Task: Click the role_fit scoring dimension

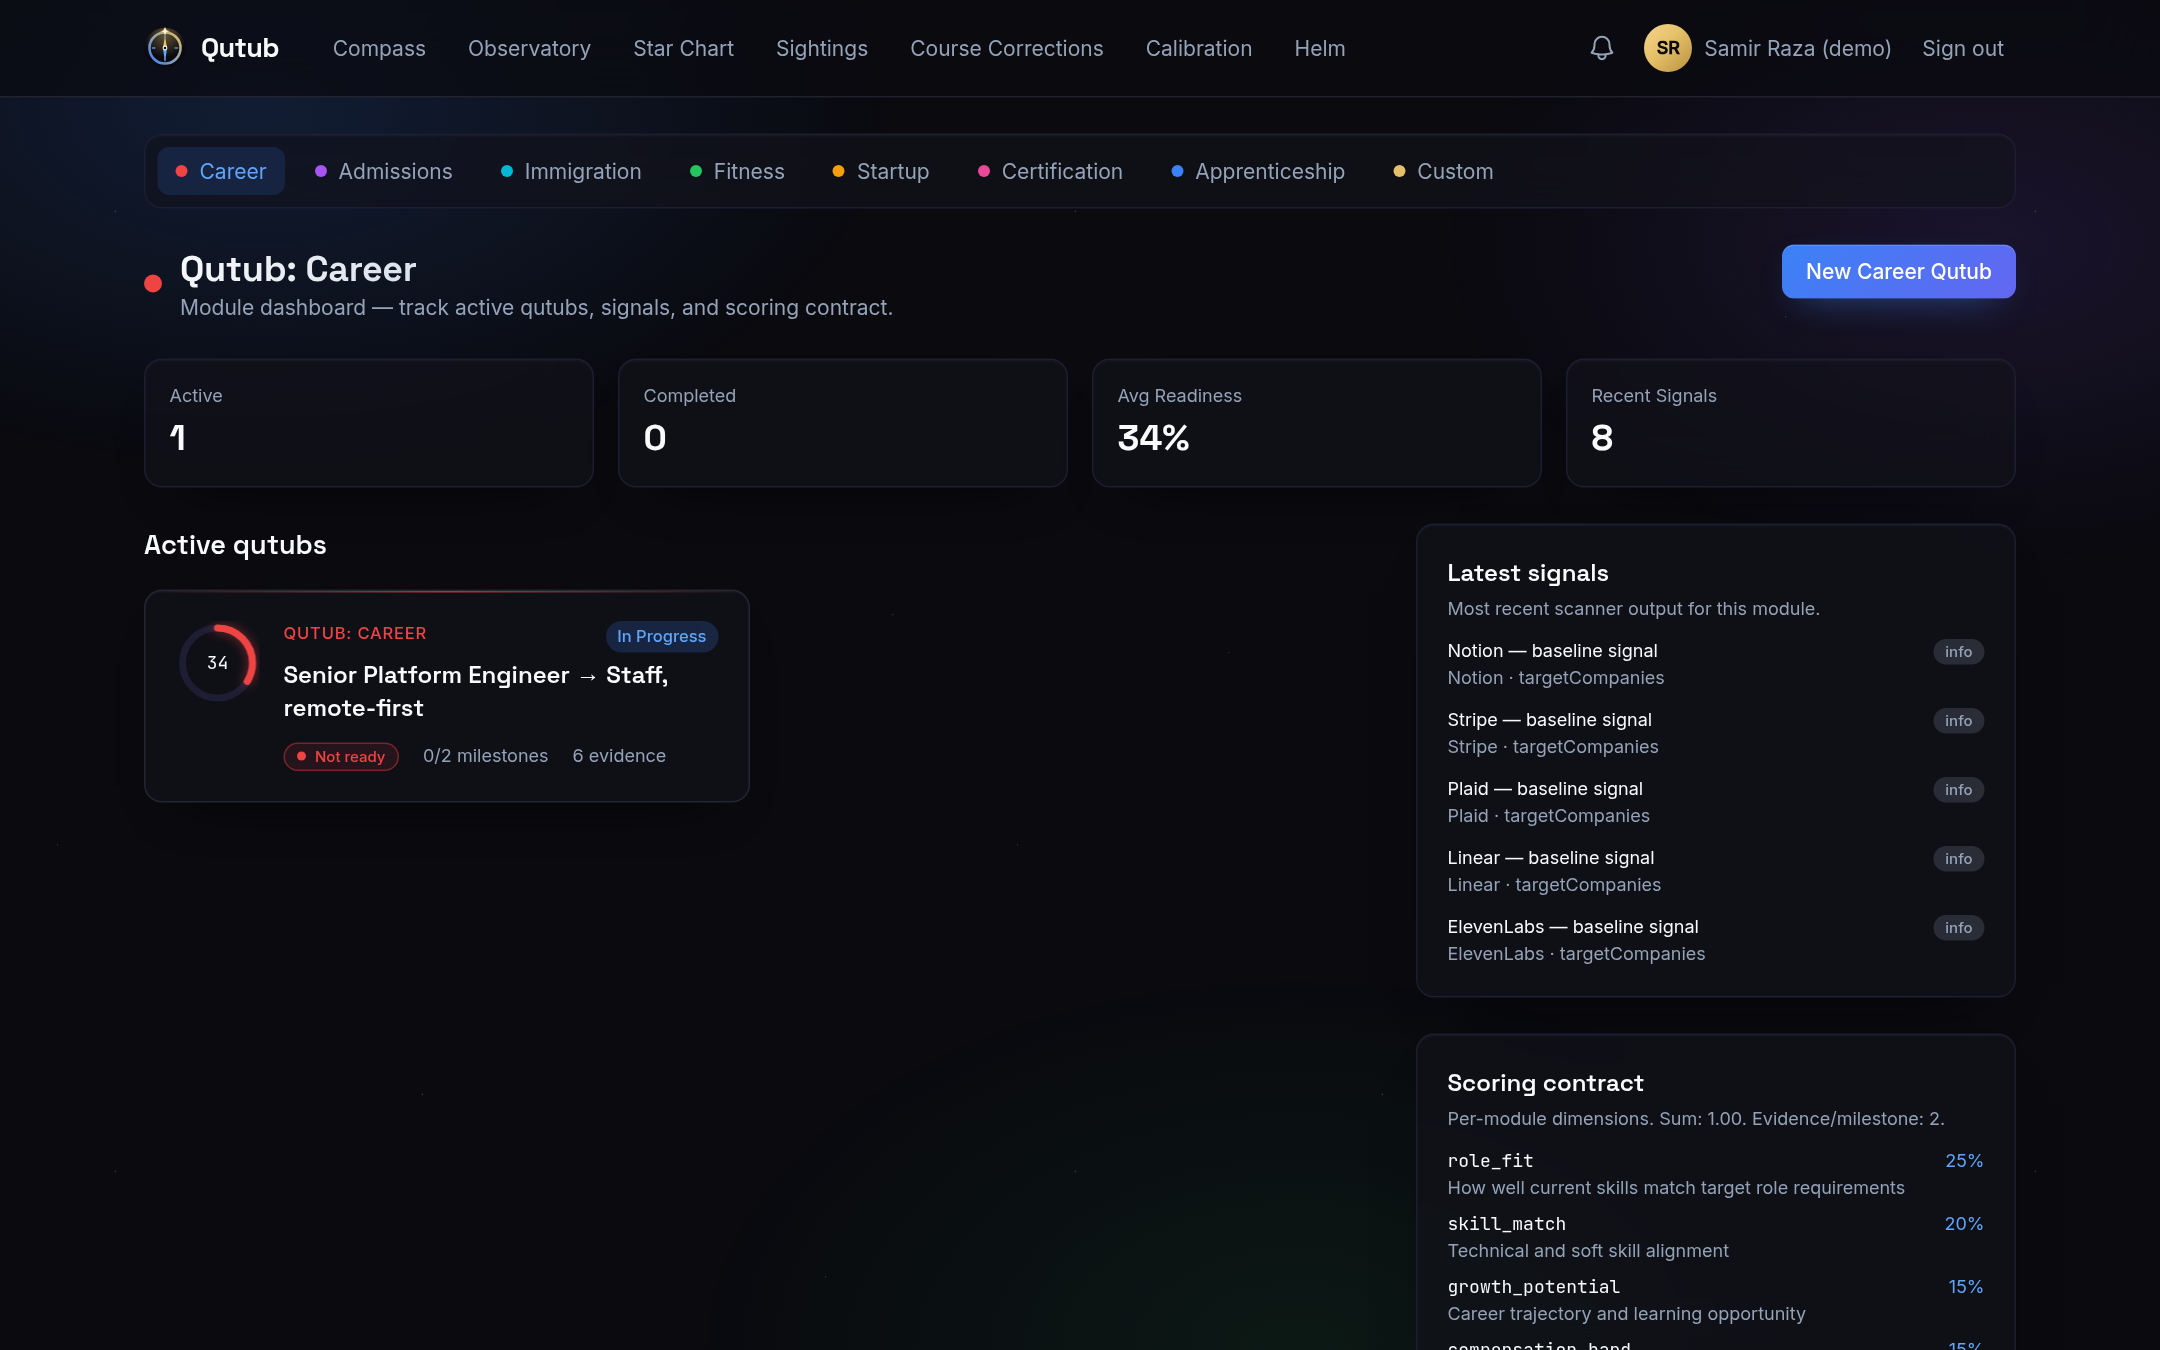Action: tap(1715, 1174)
